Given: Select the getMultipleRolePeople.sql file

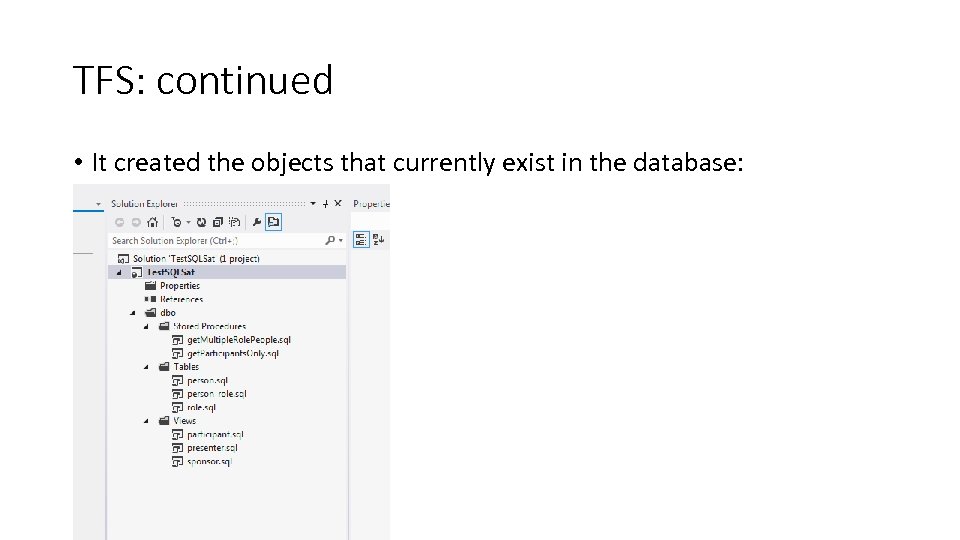Looking at the screenshot, I should click(238, 340).
